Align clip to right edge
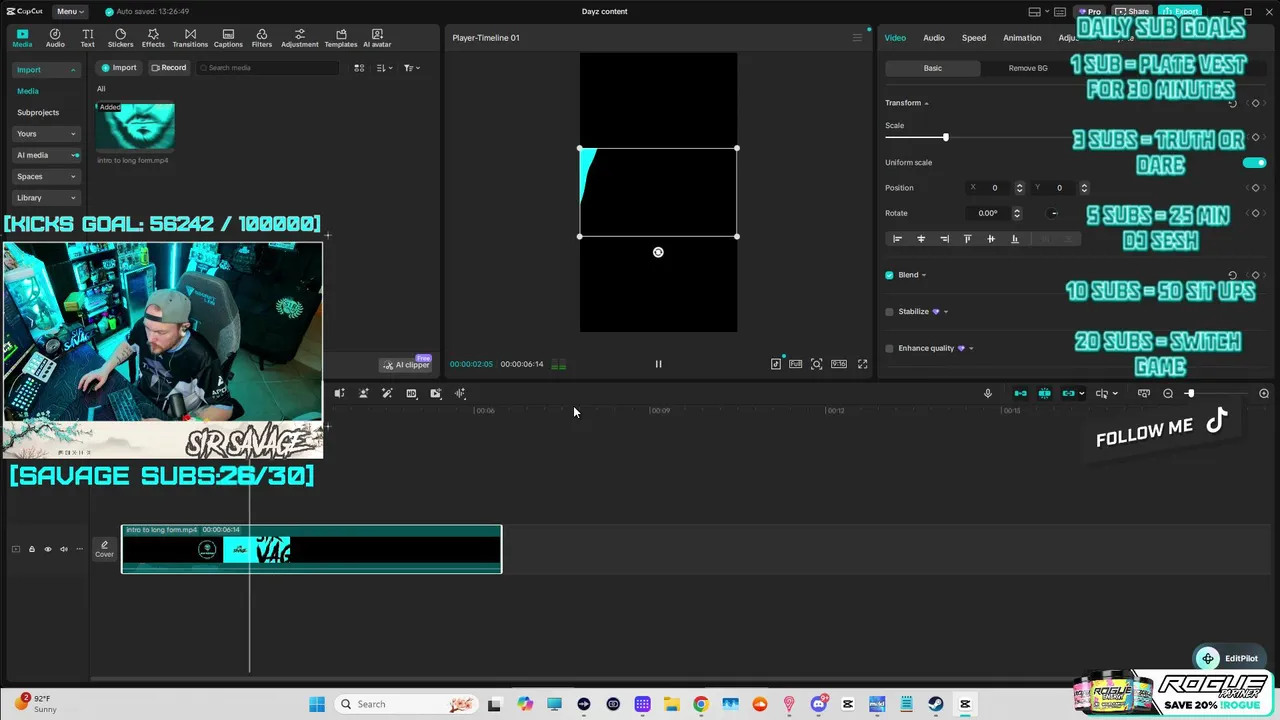This screenshot has height=720, width=1280. pyautogui.click(x=944, y=239)
